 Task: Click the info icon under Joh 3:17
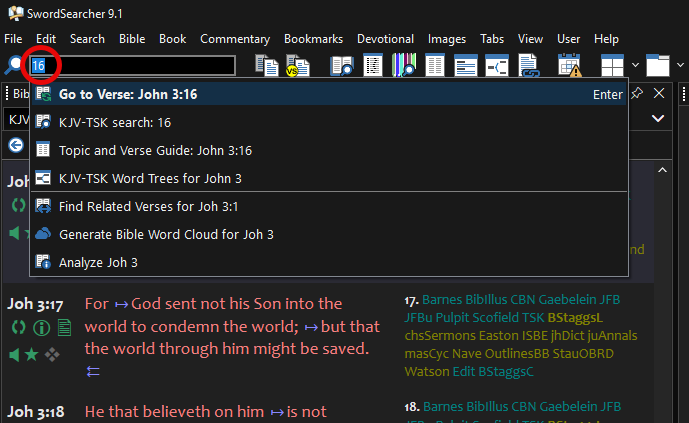(x=41, y=328)
